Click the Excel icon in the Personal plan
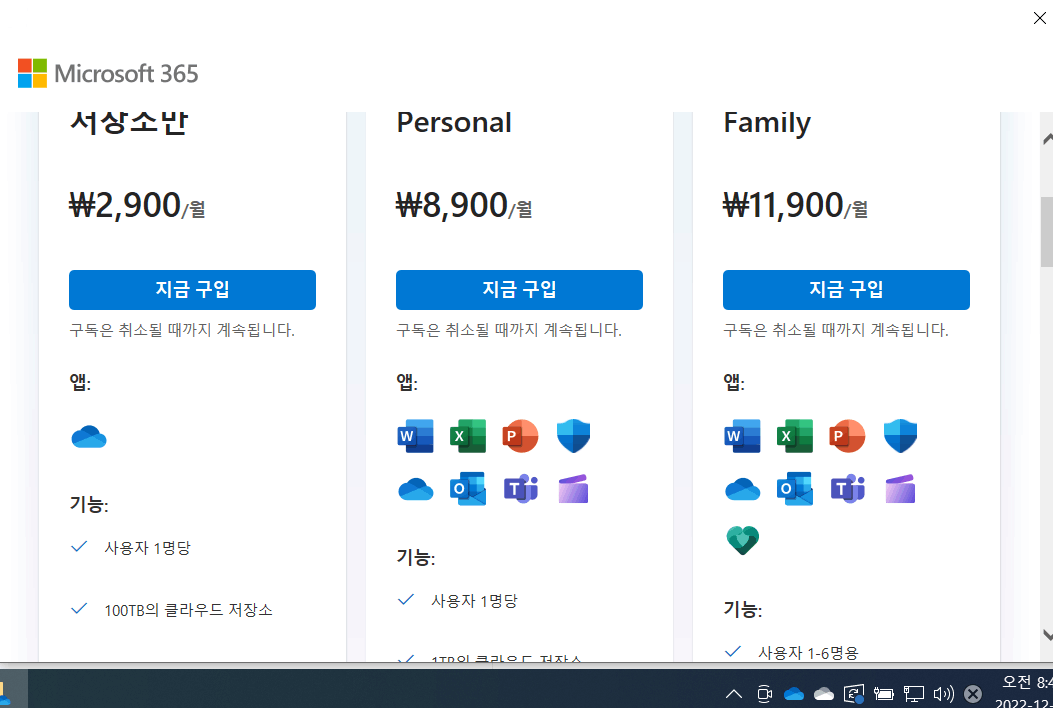This screenshot has width=1053, height=708. click(468, 436)
